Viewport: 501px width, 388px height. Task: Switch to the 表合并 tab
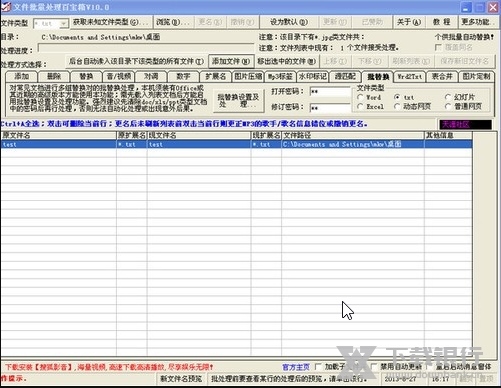442,76
